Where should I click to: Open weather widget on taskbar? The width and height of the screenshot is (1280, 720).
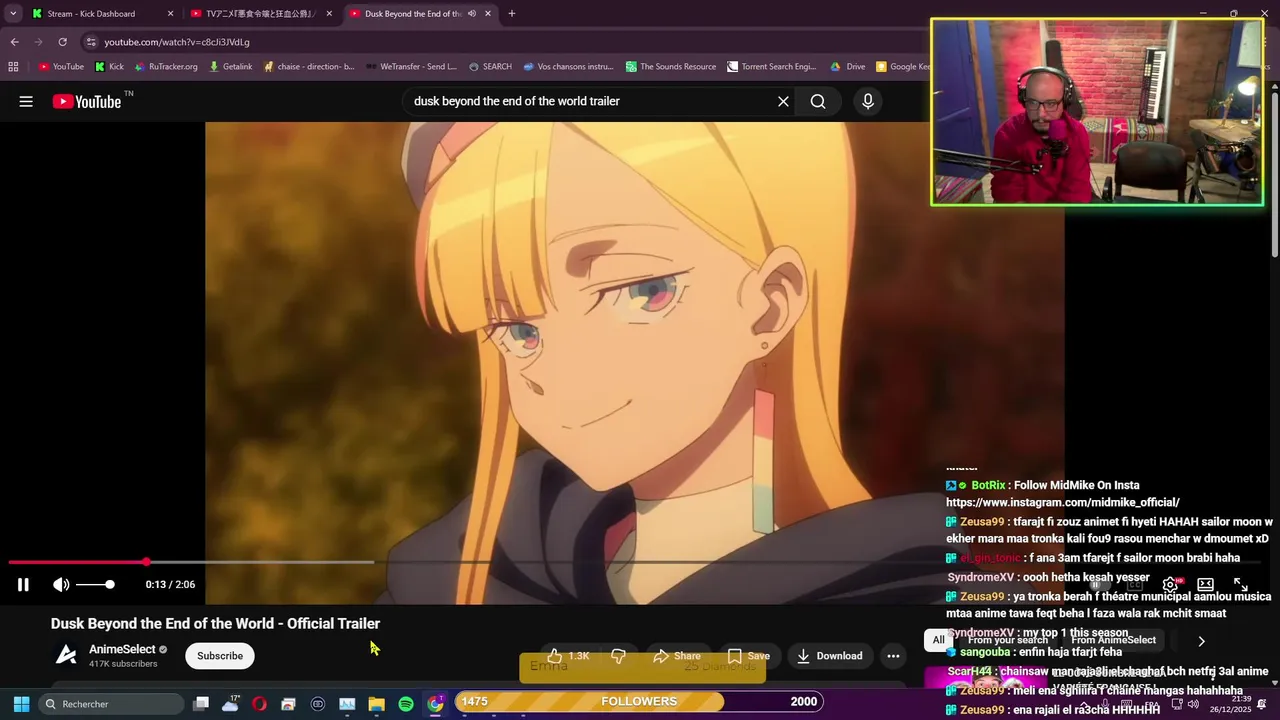click(x=230, y=703)
